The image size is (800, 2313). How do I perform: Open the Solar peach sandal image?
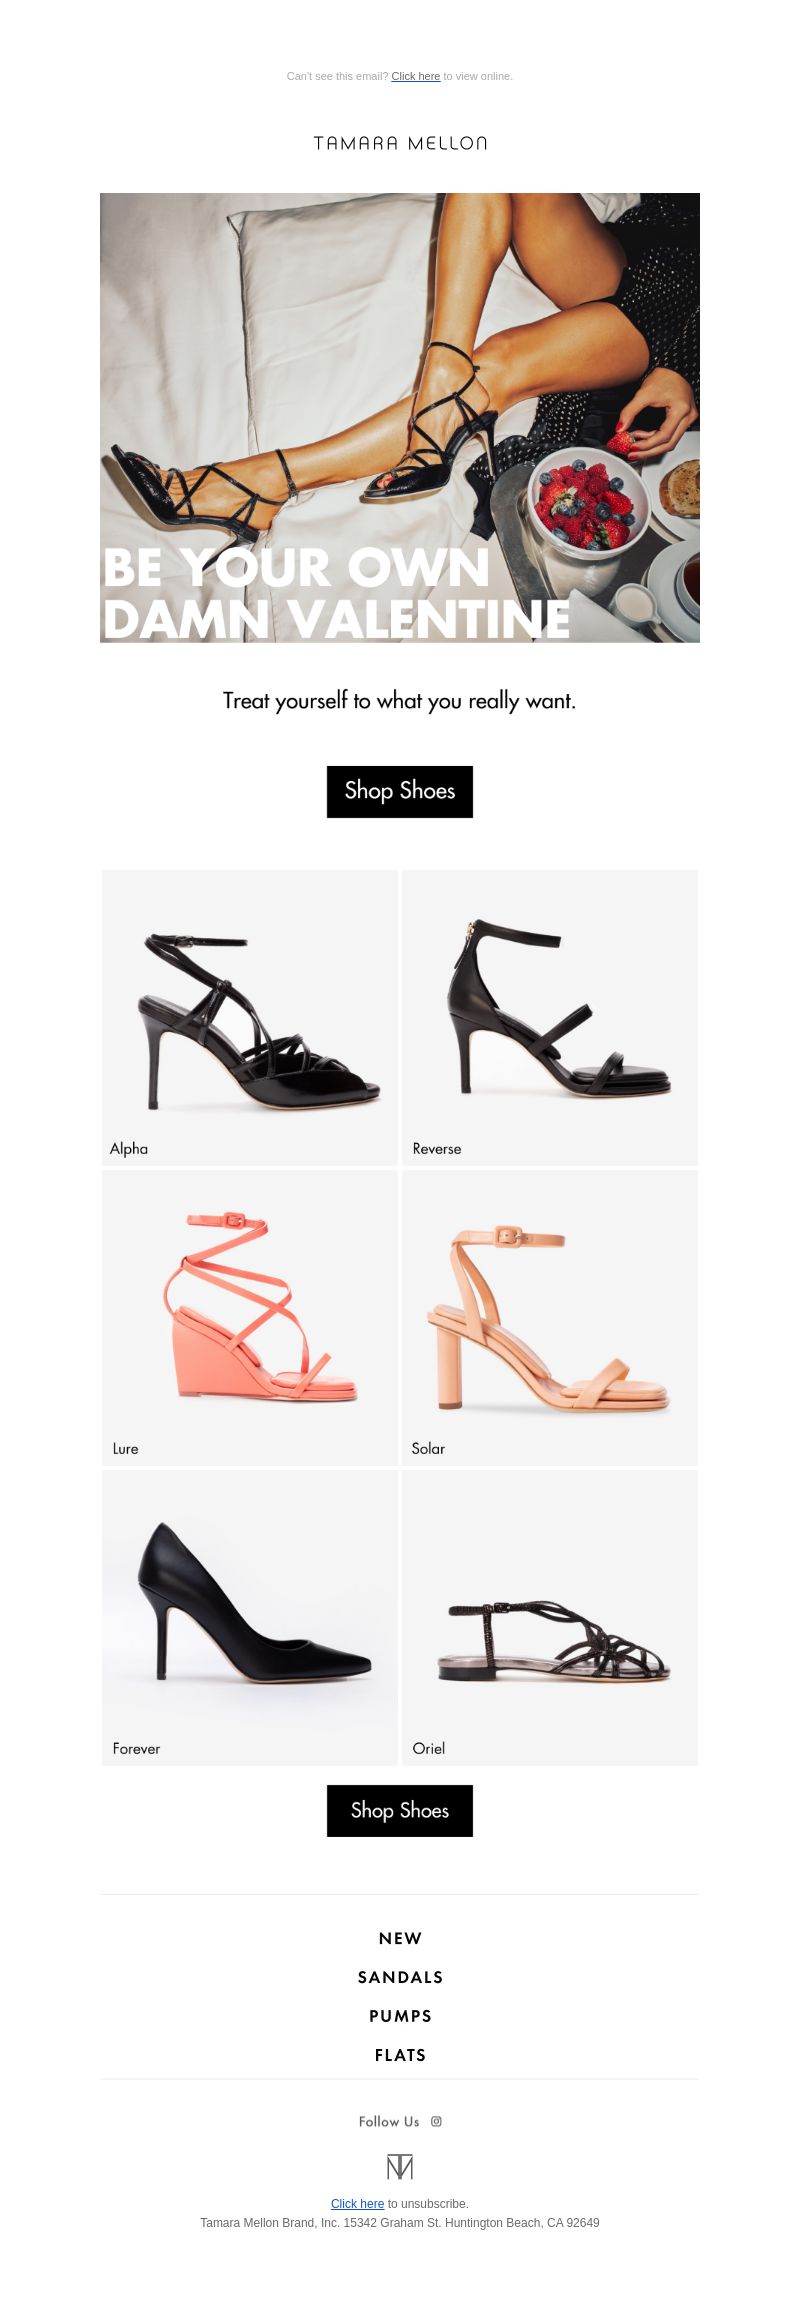pos(550,1317)
